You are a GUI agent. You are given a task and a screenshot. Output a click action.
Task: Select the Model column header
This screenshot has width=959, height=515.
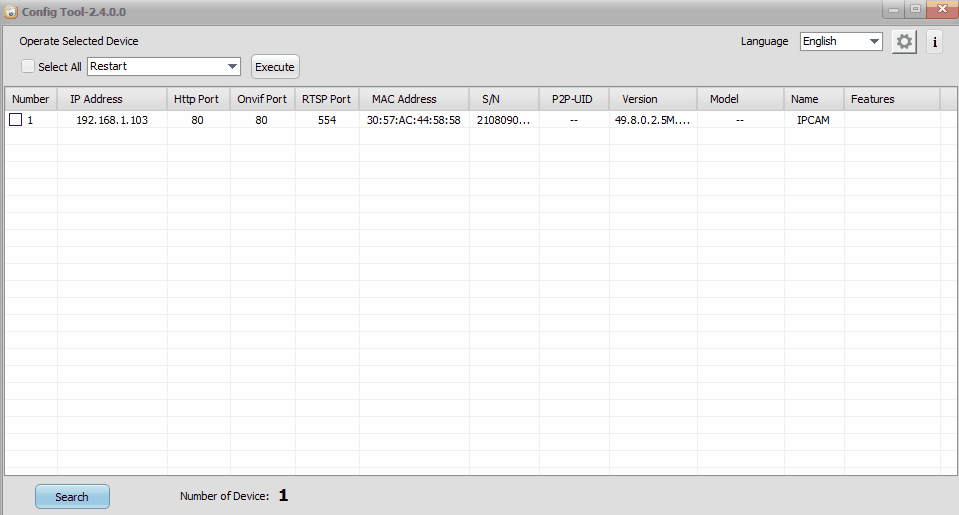pyautogui.click(x=740, y=99)
